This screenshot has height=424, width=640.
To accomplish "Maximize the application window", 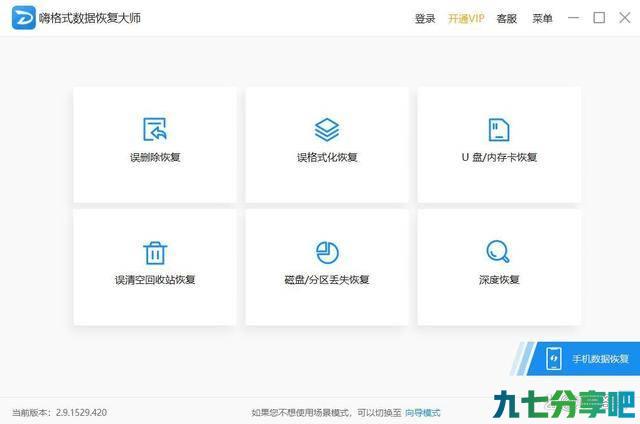I will click(x=599, y=18).
